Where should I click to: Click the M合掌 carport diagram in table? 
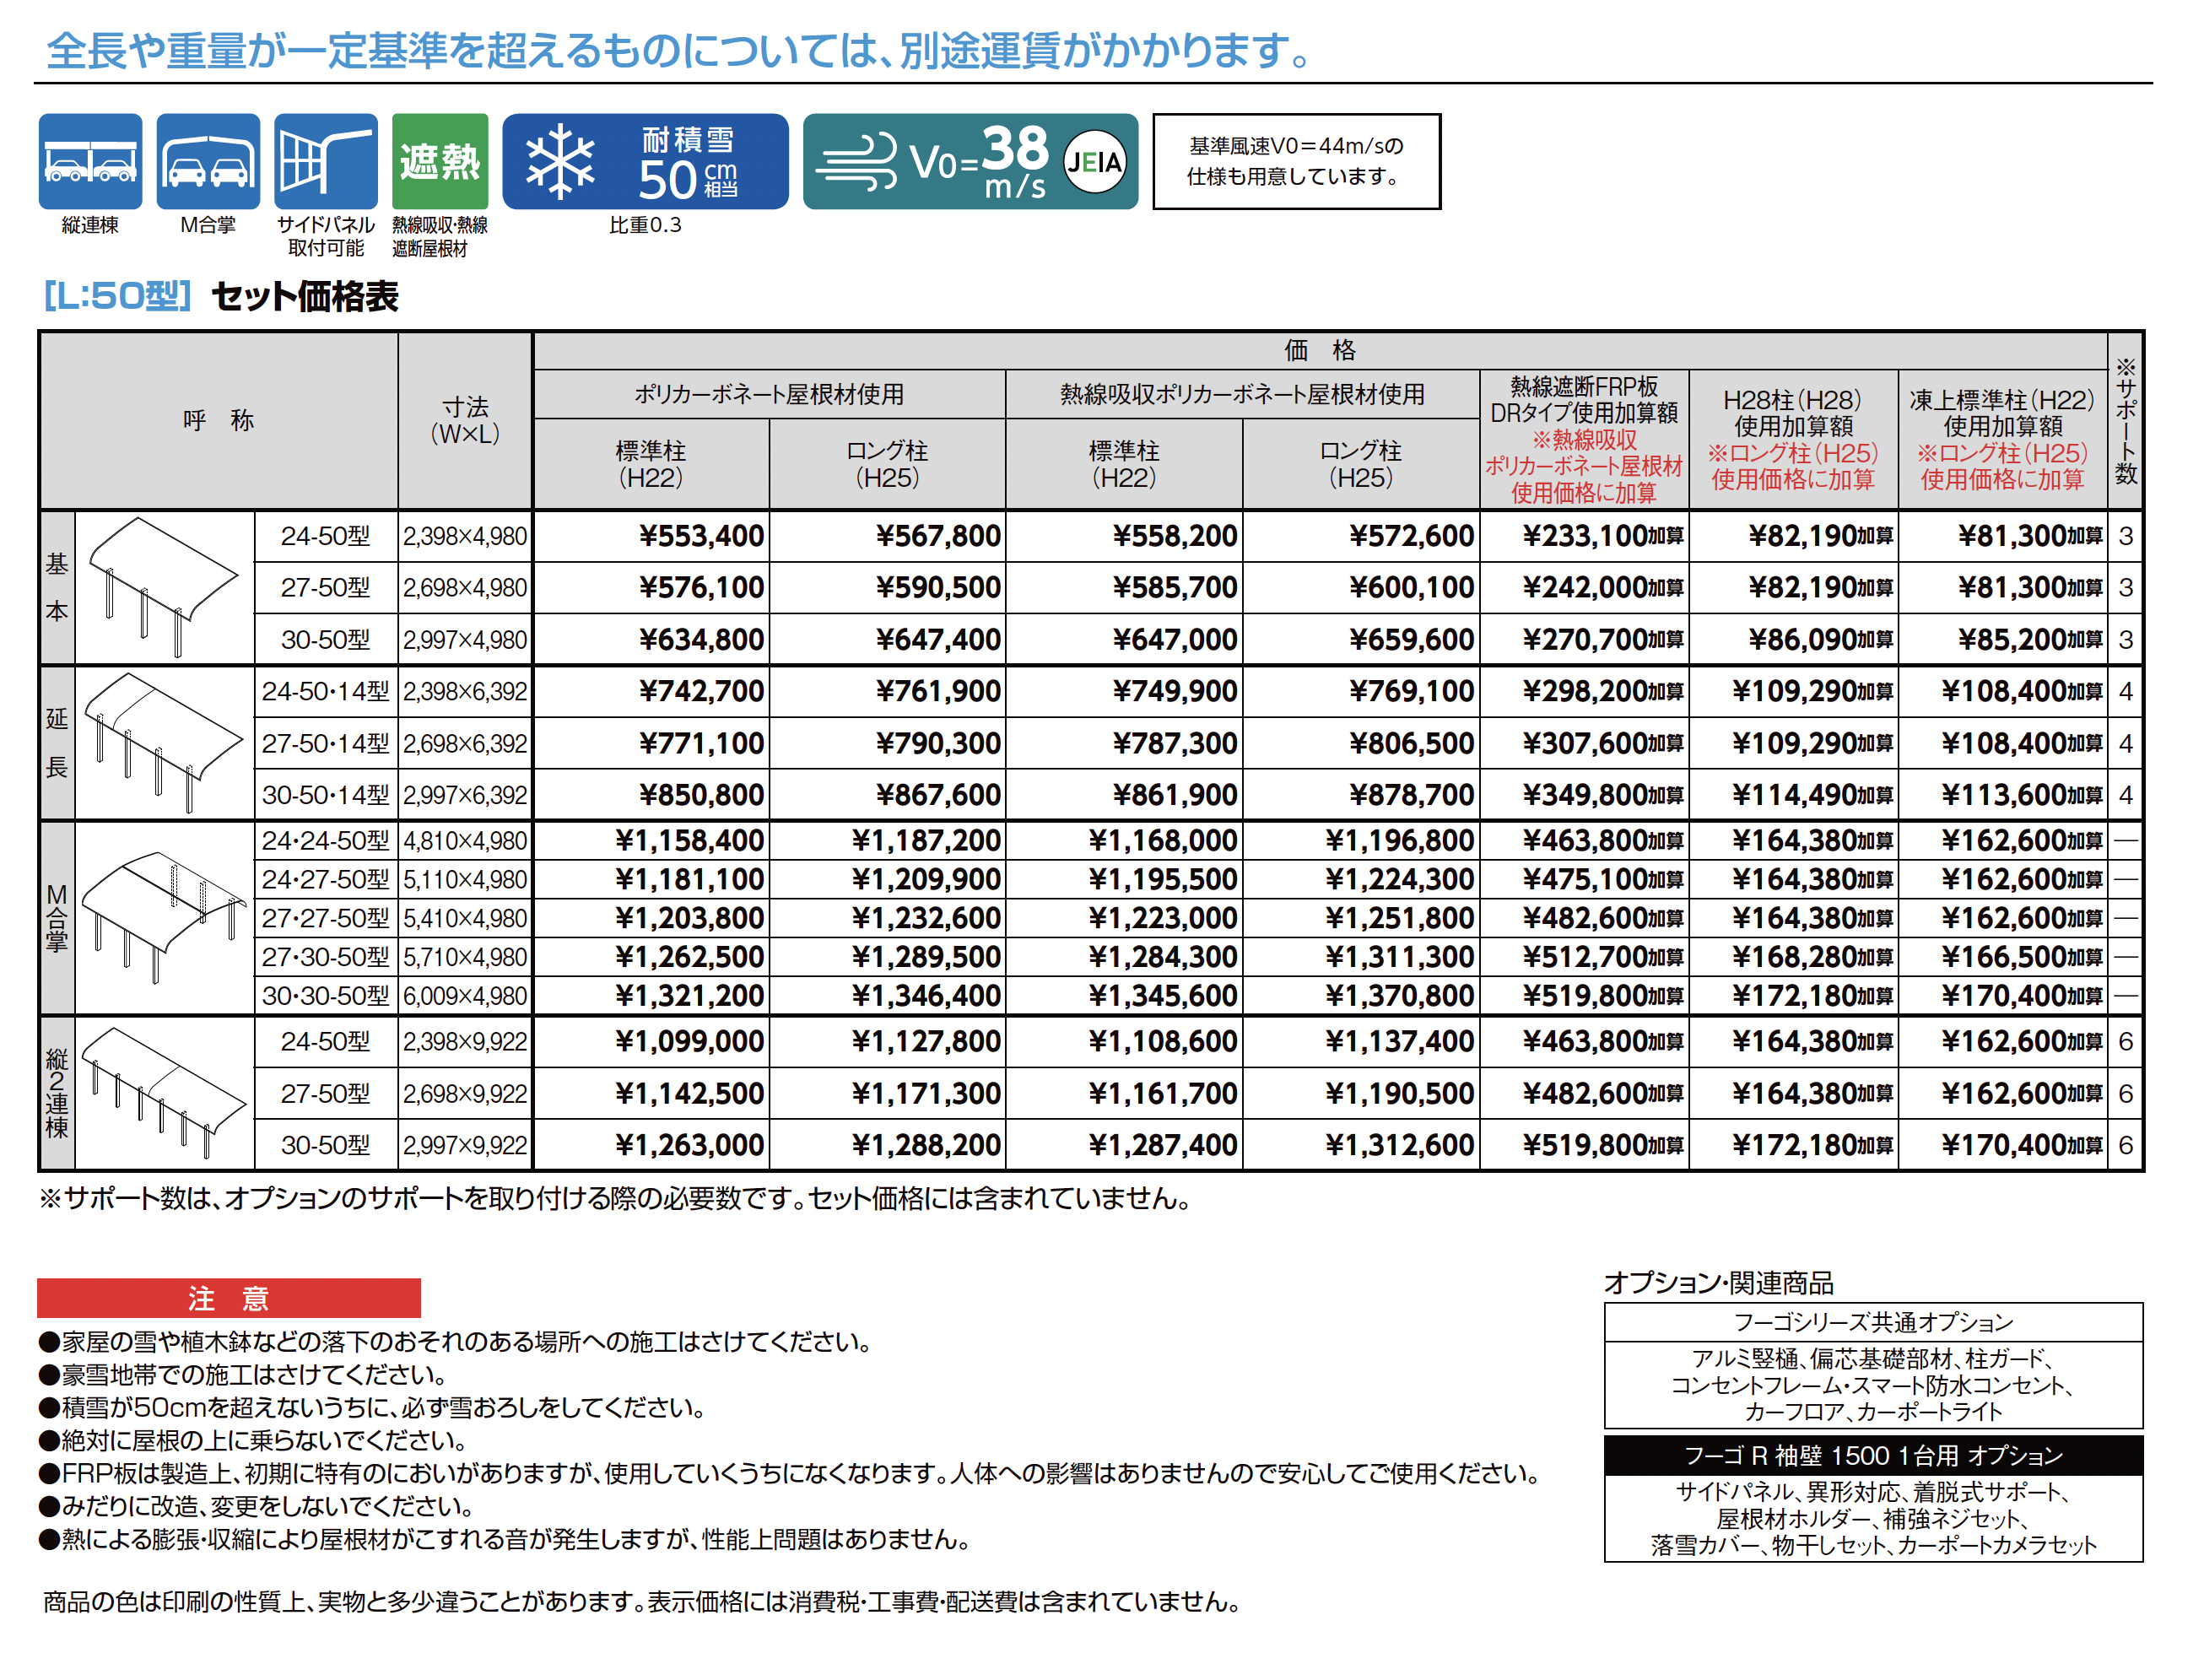[x=164, y=917]
